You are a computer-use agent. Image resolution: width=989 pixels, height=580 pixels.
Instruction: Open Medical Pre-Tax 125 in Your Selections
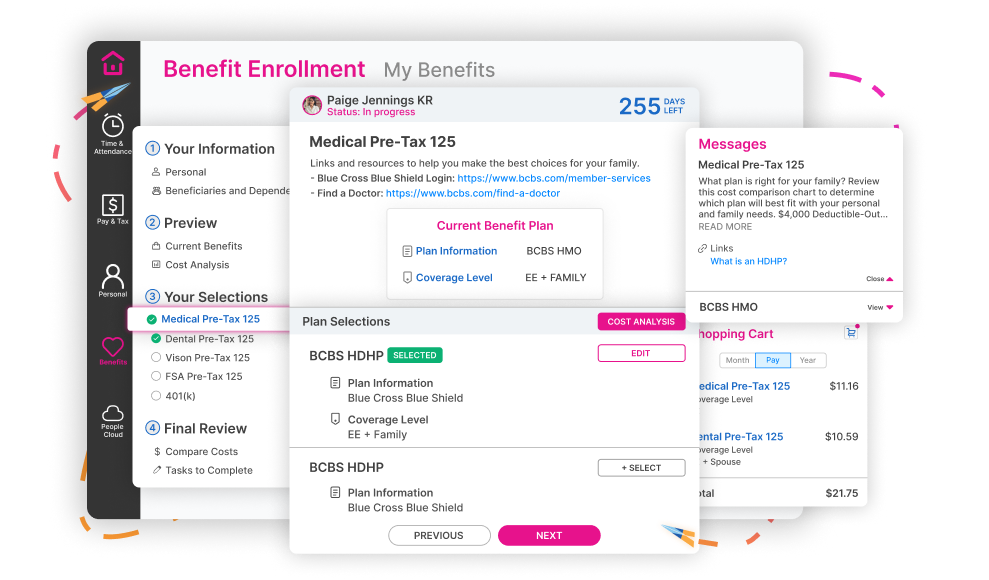click(x=209, y=319)
